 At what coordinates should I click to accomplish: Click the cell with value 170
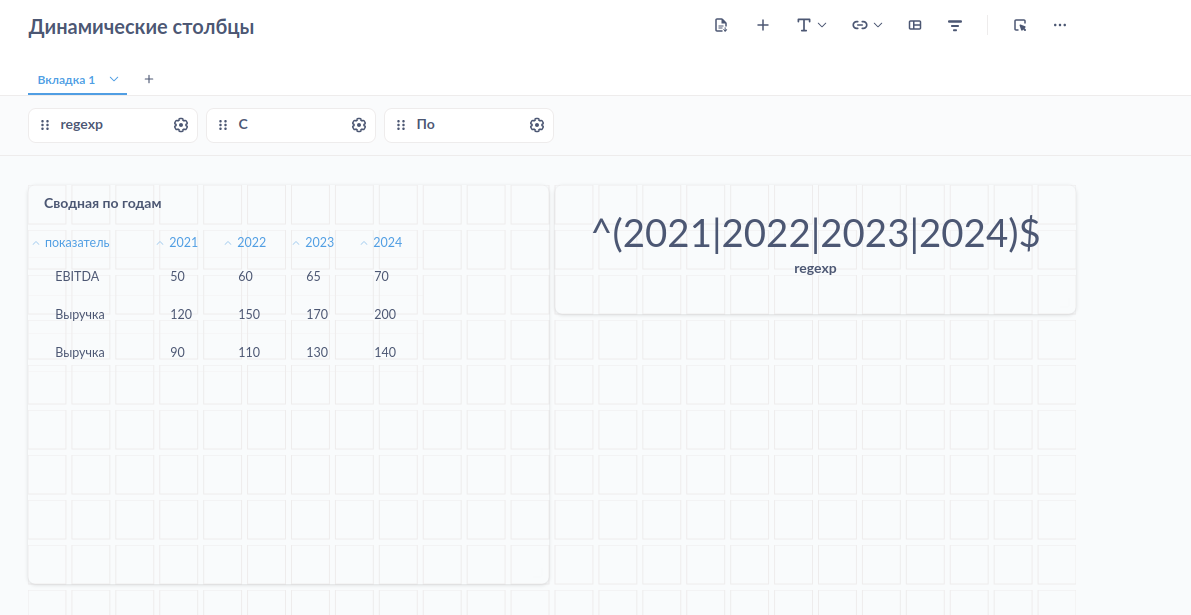(x=317, y=314)
